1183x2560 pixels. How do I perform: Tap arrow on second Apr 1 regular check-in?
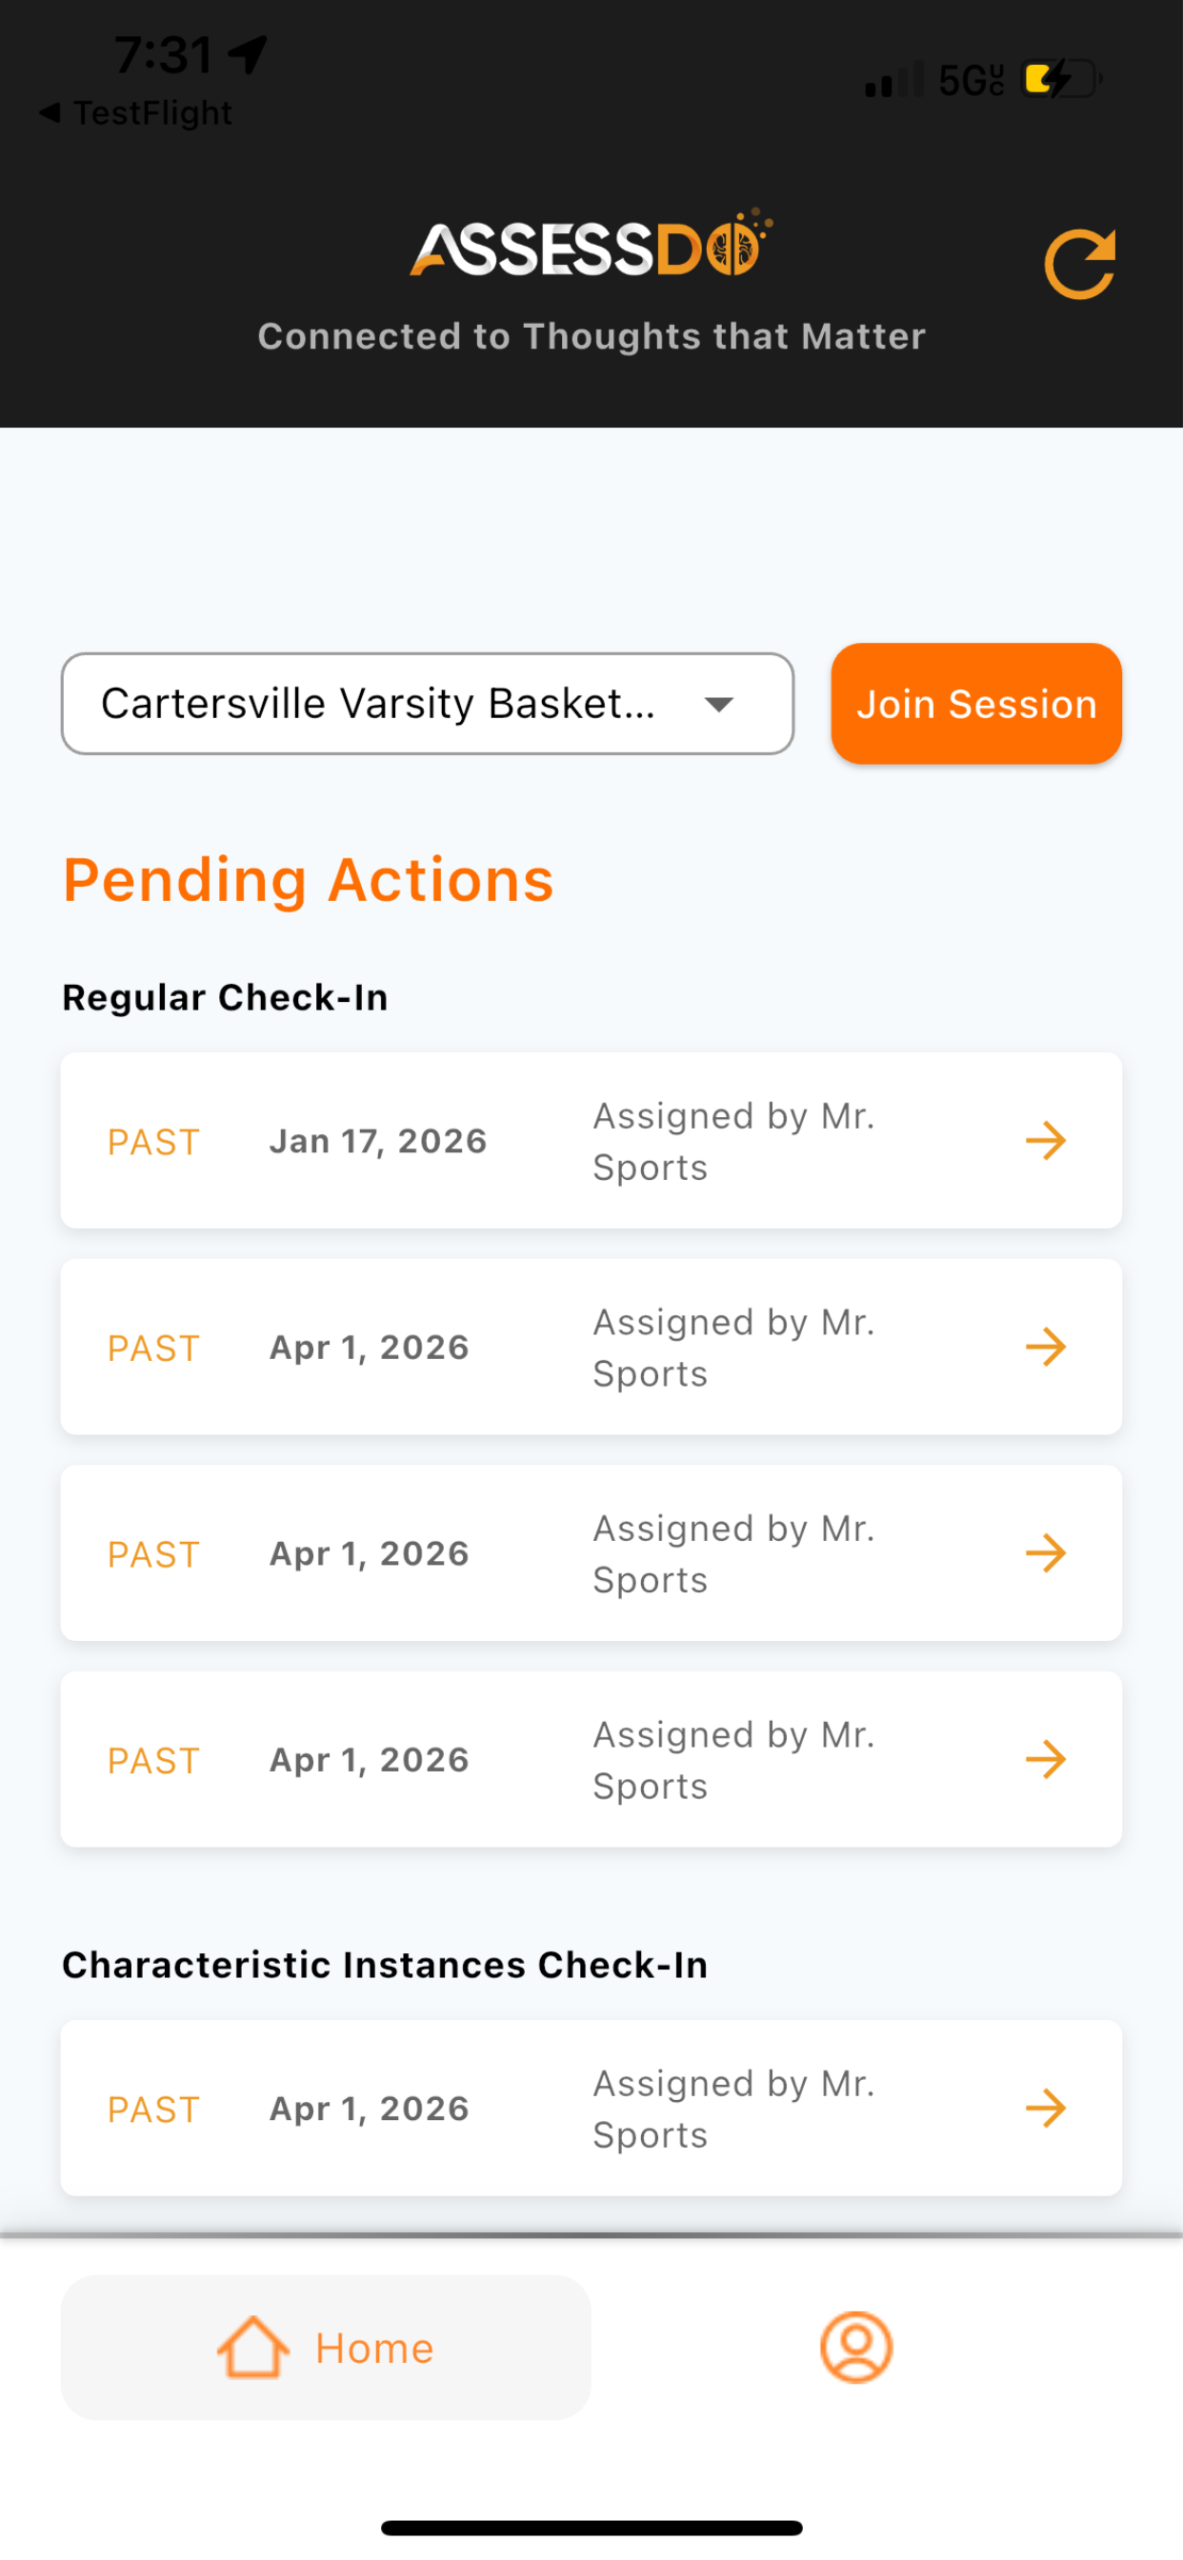point(1045,1552)
